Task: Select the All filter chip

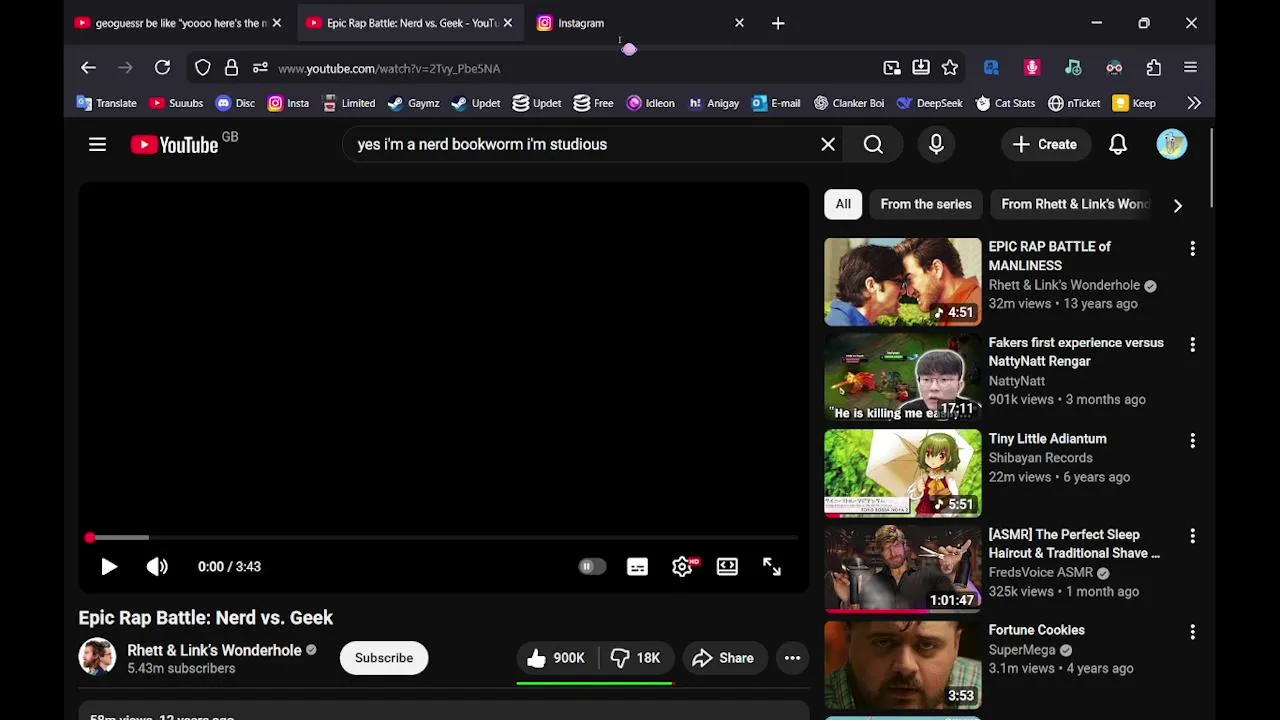Action: tap(843, 204)
